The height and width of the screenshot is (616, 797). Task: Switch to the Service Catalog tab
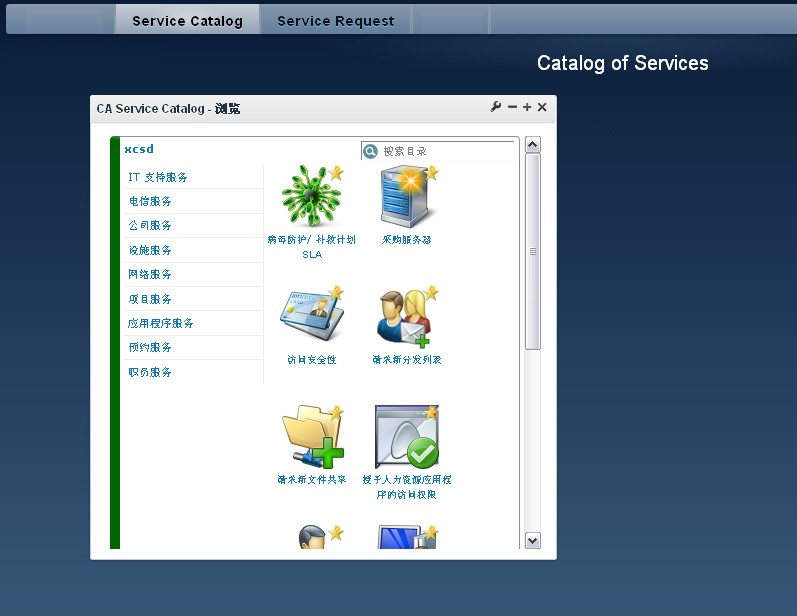tap(187, 21)
